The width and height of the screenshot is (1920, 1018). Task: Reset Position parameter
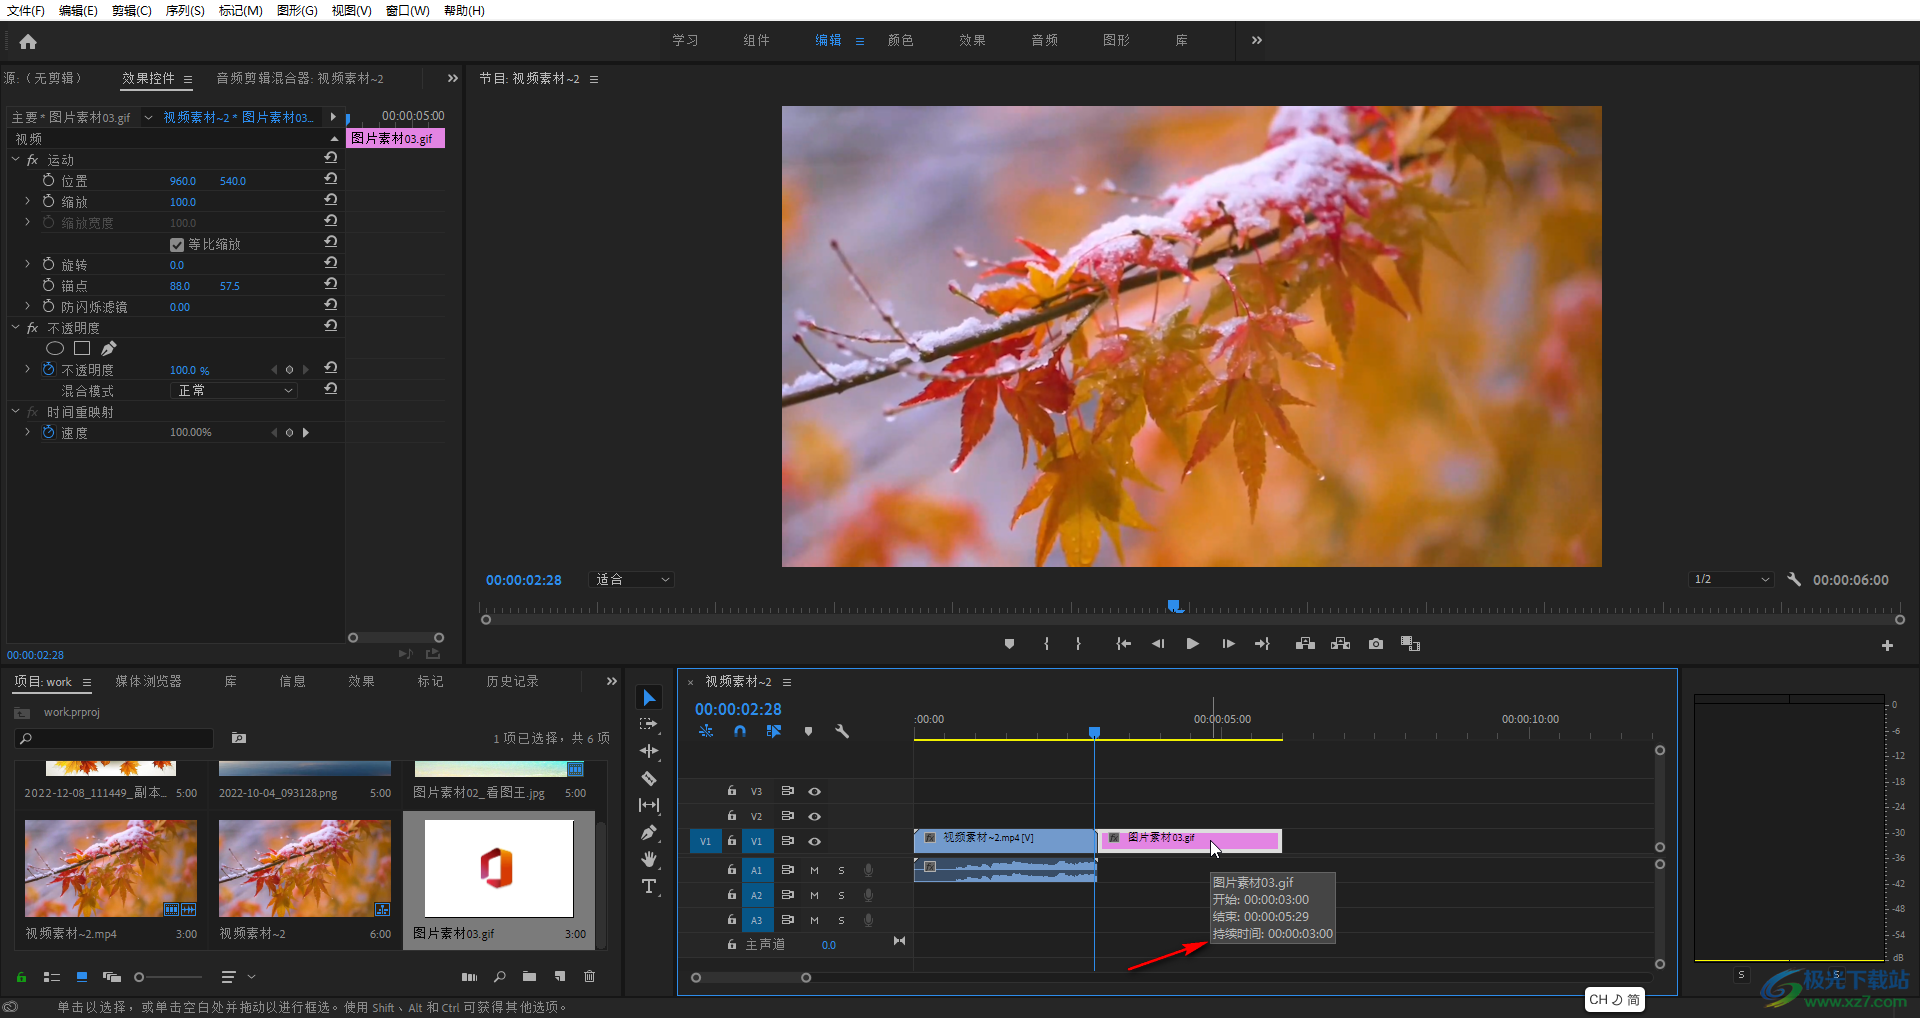coord(331,179)
